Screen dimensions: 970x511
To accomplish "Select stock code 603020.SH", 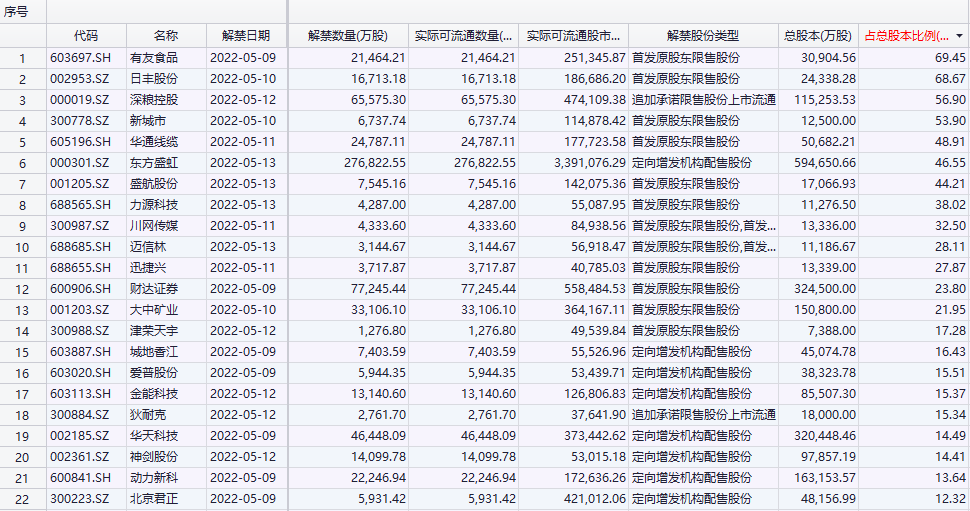I will (80, 373).
